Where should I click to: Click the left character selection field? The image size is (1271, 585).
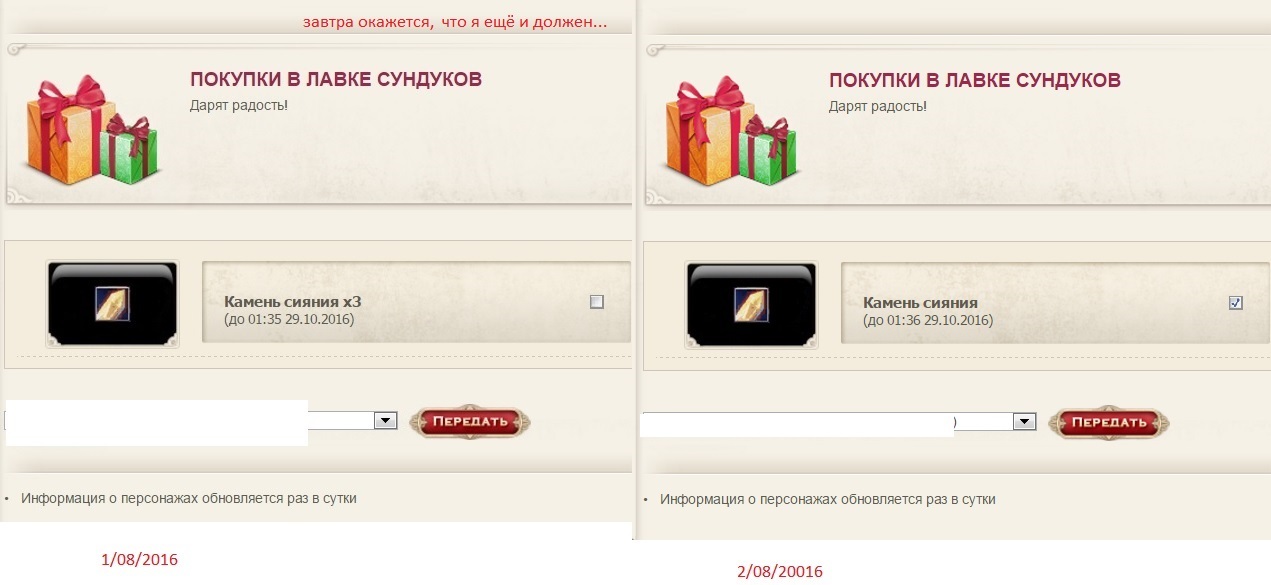(x=201, y=421)
